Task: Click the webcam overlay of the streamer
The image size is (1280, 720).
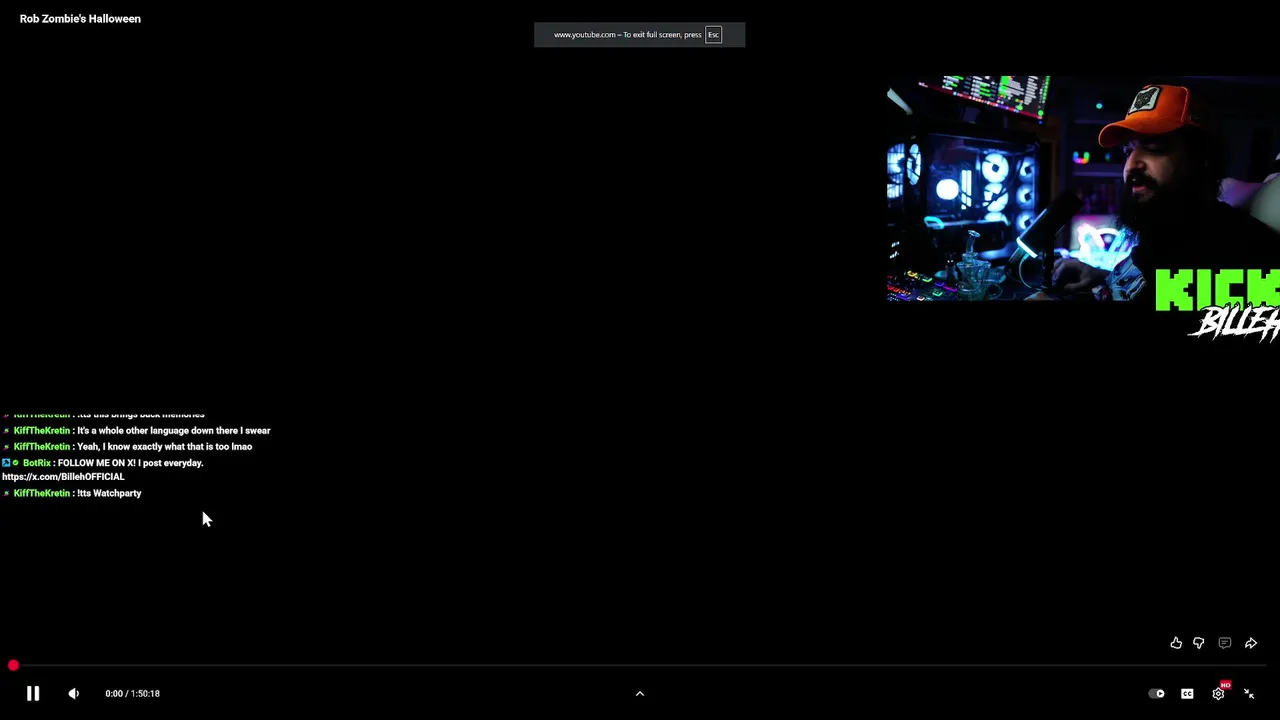Action: tap(1082, 188)
